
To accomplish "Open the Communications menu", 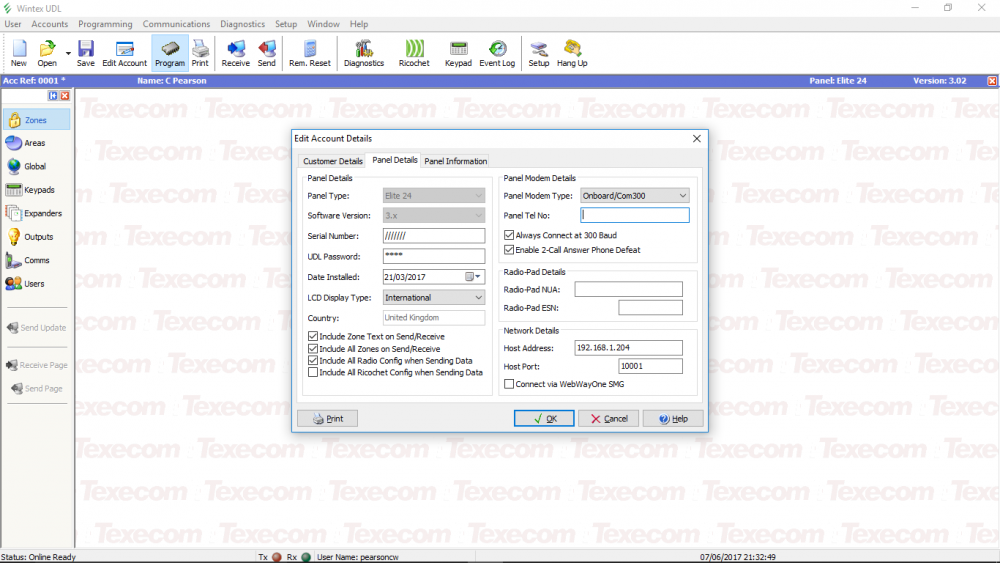I will coord(176,24).
